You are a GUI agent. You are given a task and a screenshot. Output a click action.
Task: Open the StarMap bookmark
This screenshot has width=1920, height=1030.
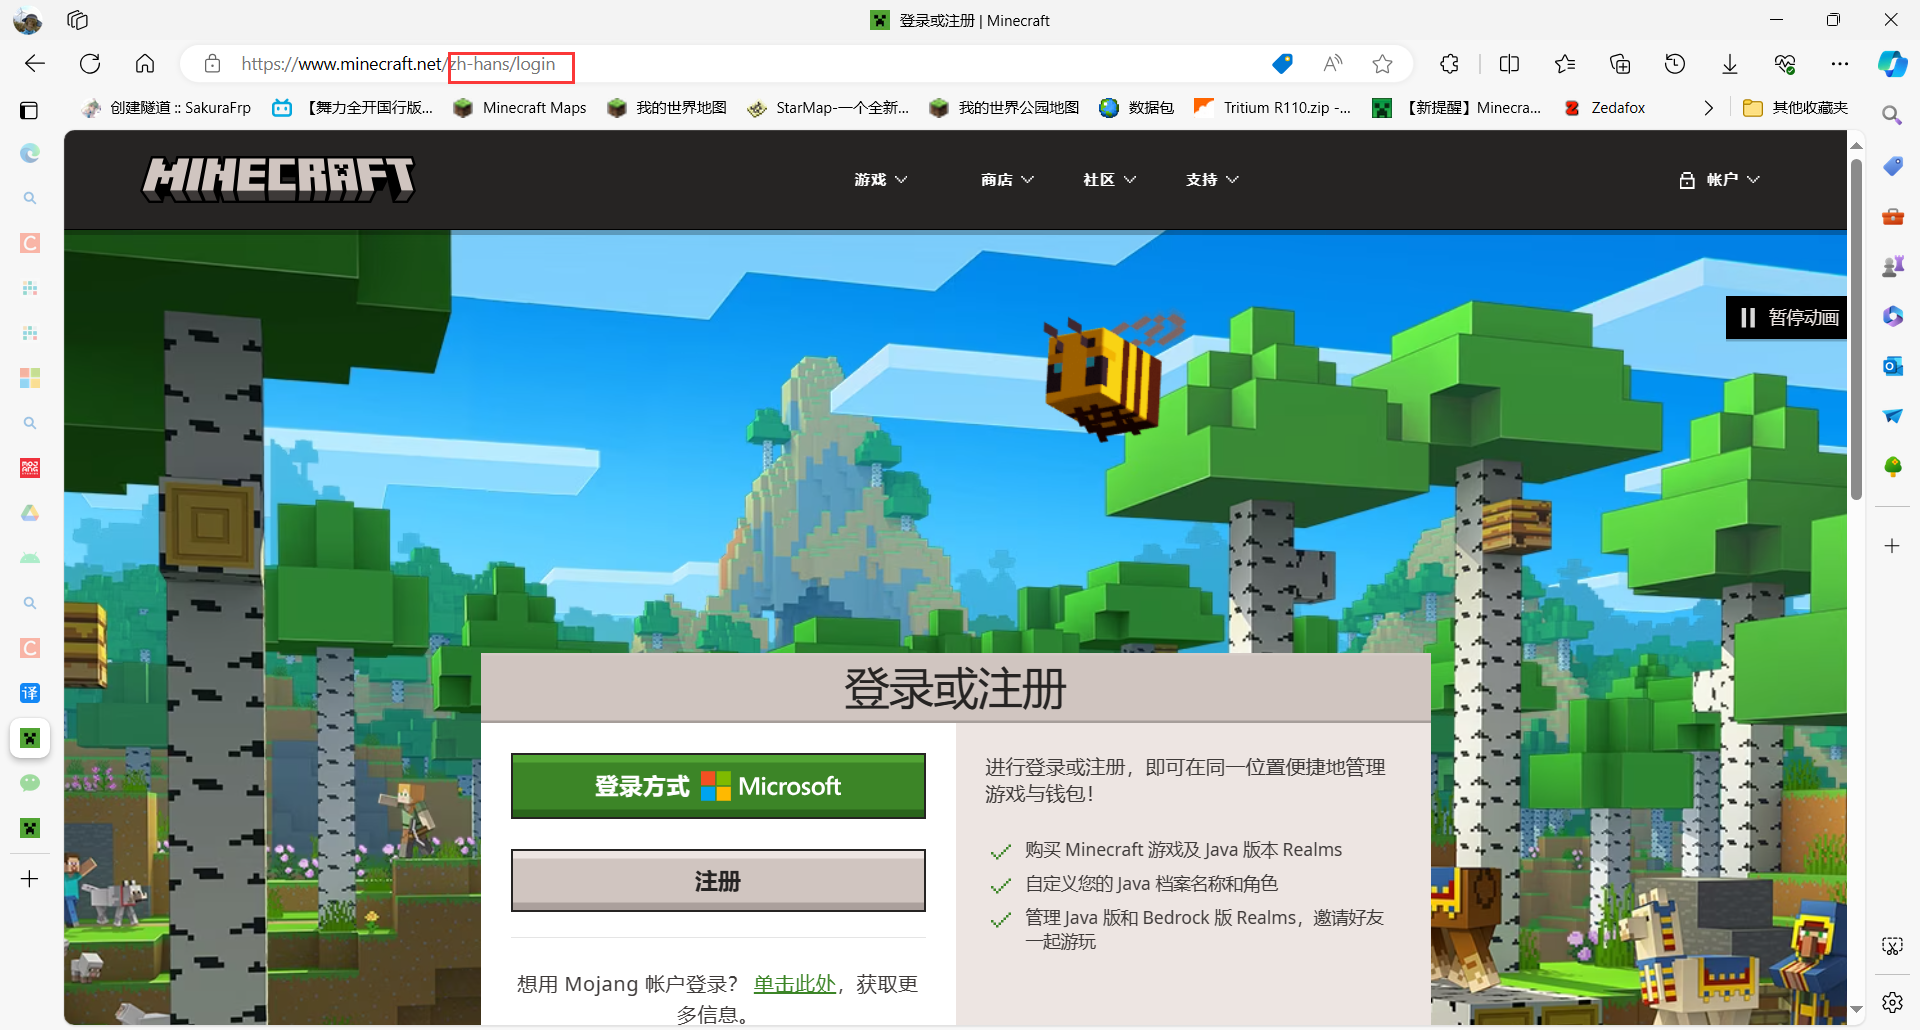pos(828,108)
